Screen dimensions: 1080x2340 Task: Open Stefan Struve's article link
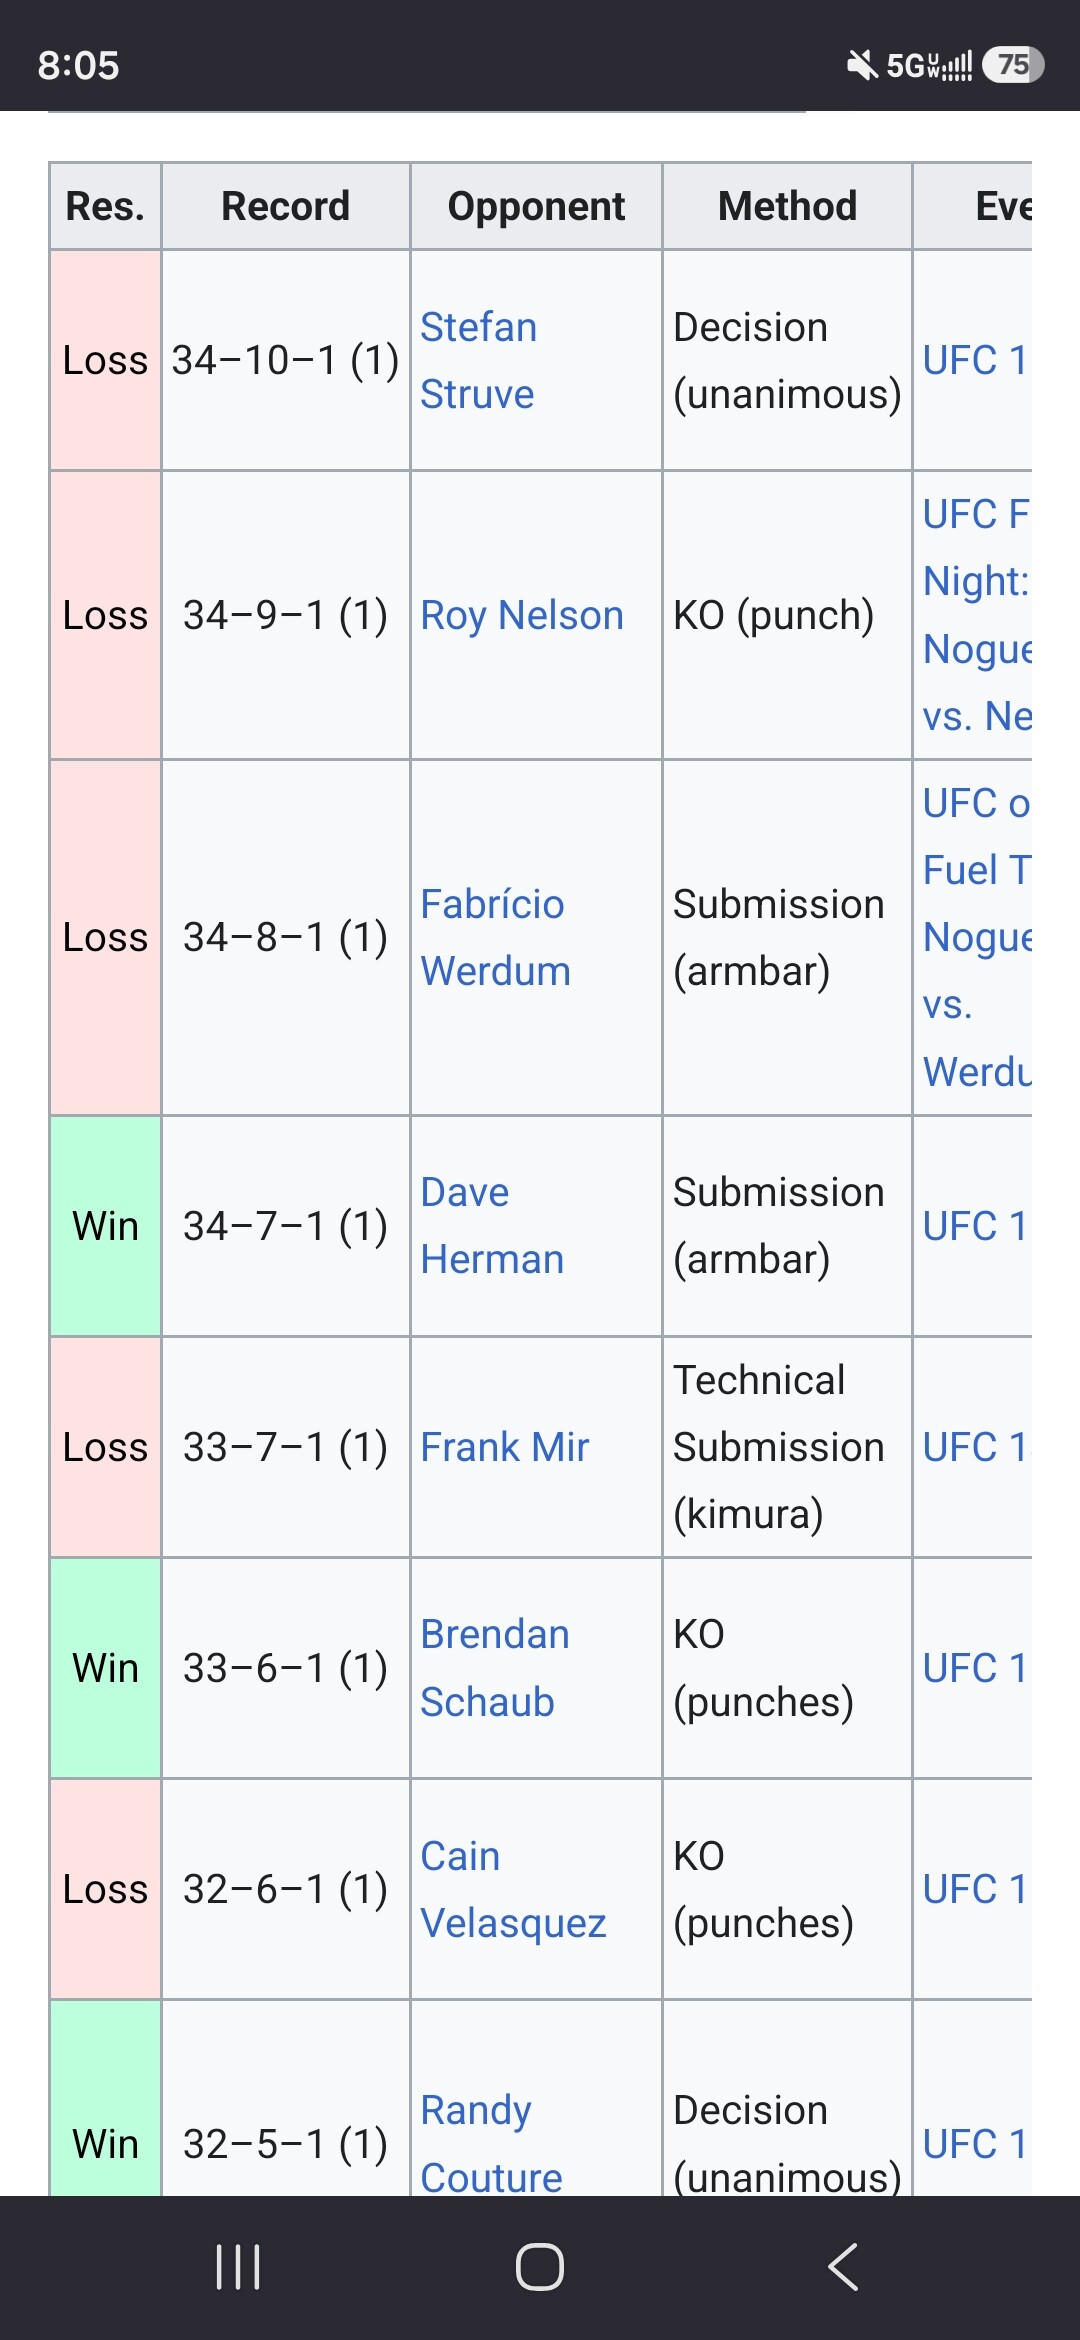point(478,360)
